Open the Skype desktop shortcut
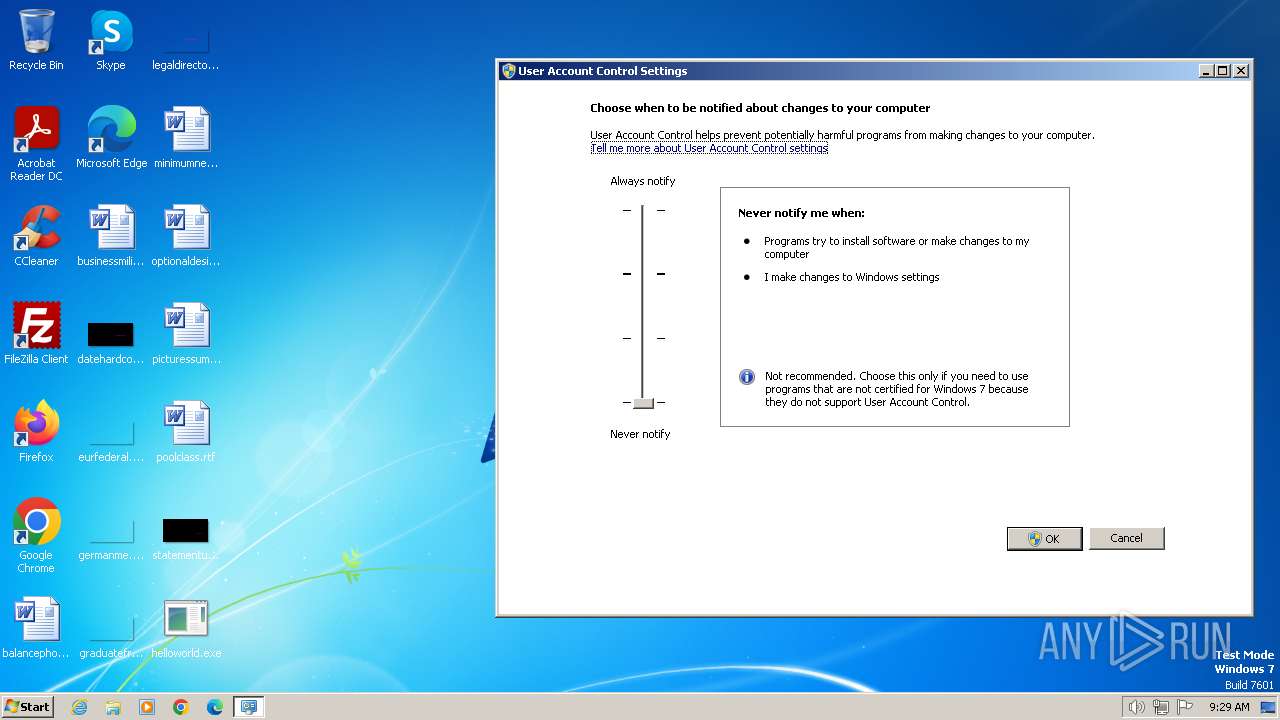The image size is (1280, 720). 111,40
